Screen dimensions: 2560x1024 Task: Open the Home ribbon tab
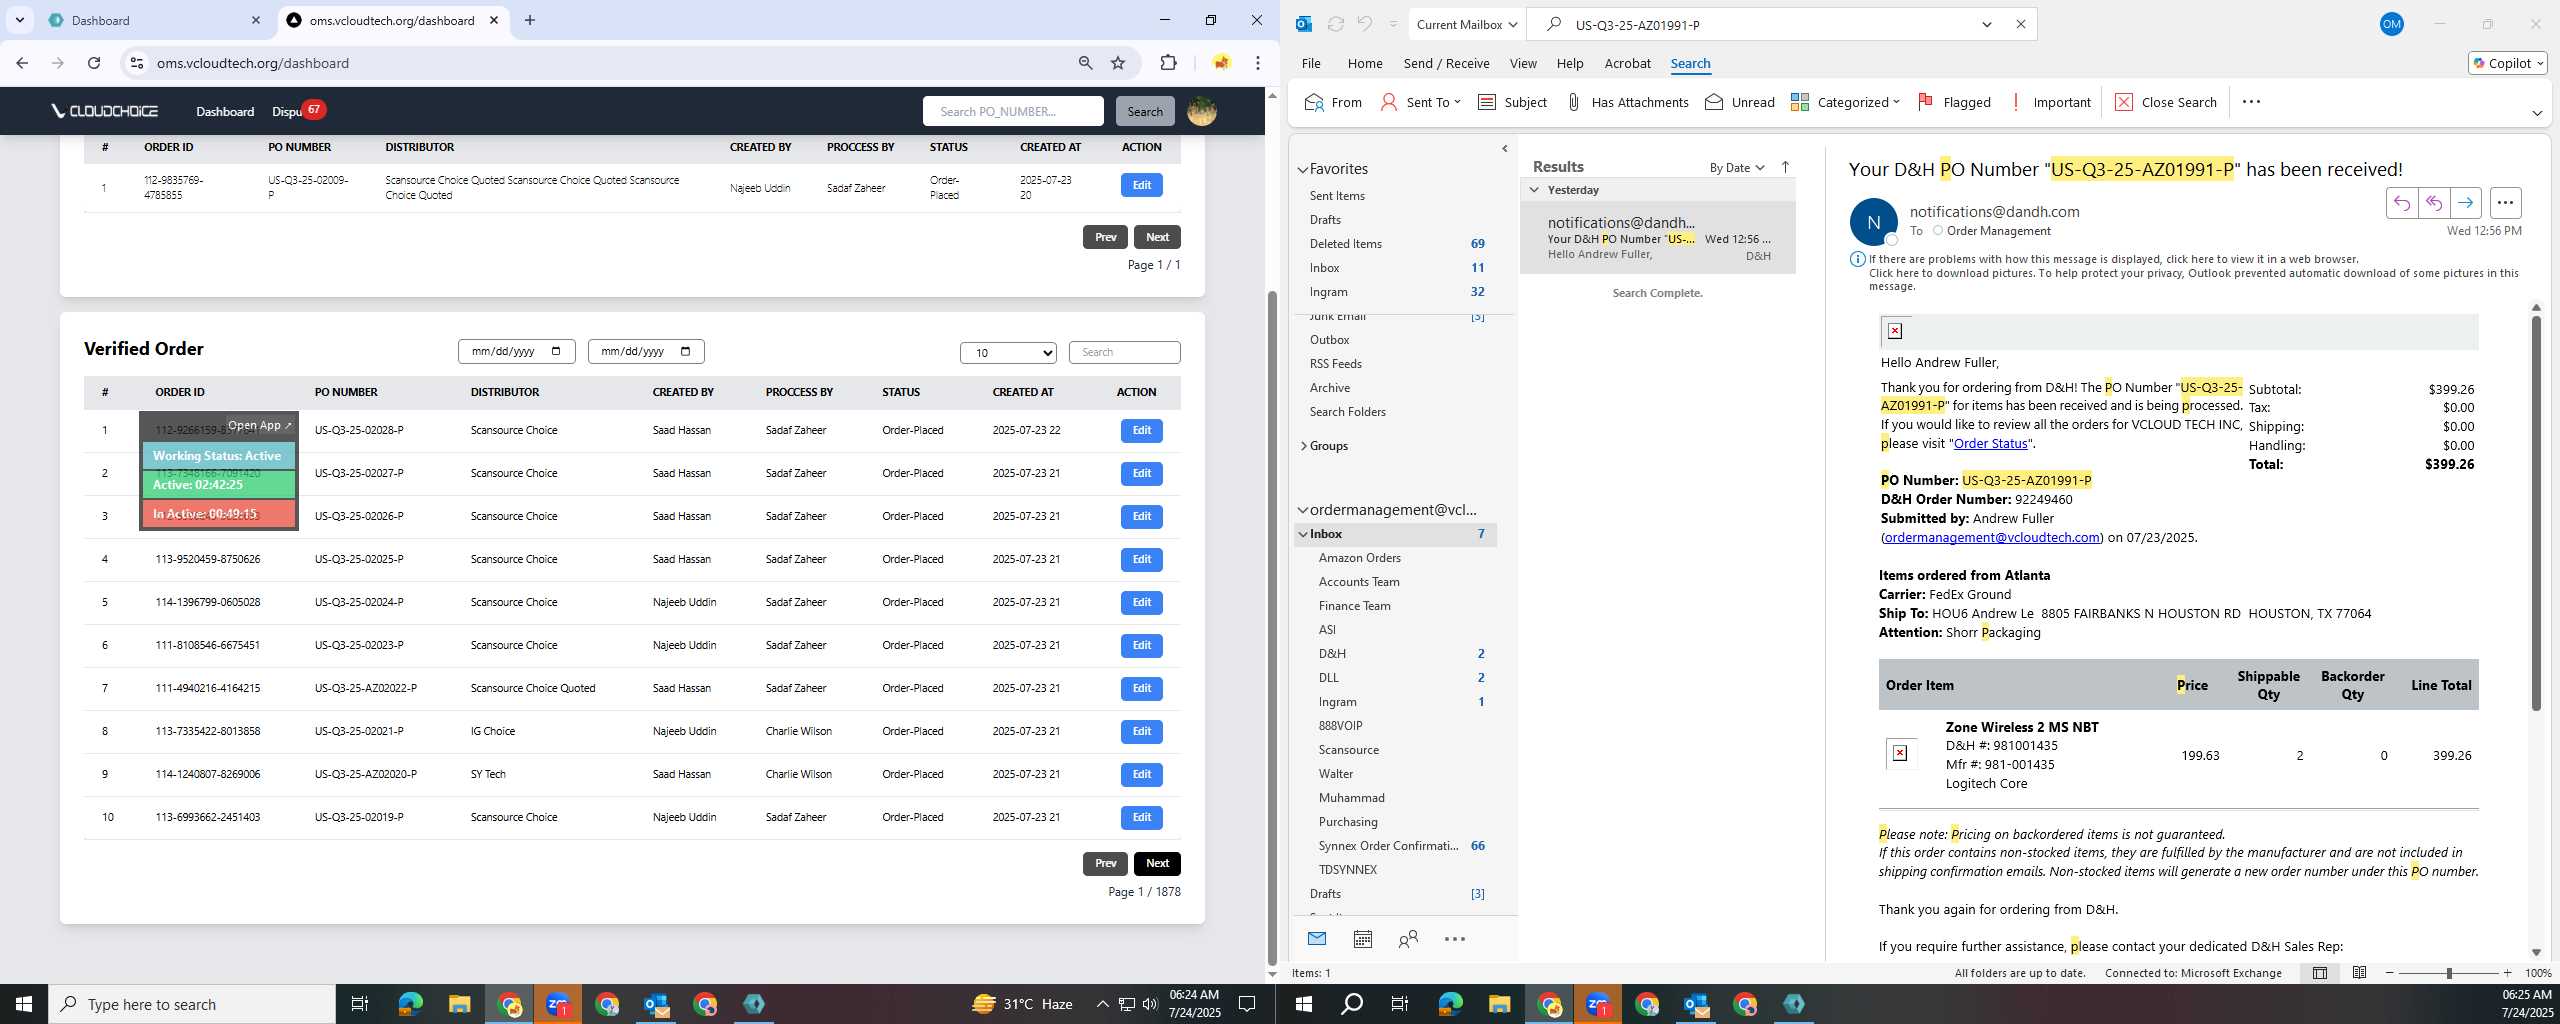(x=1364, y=63)
